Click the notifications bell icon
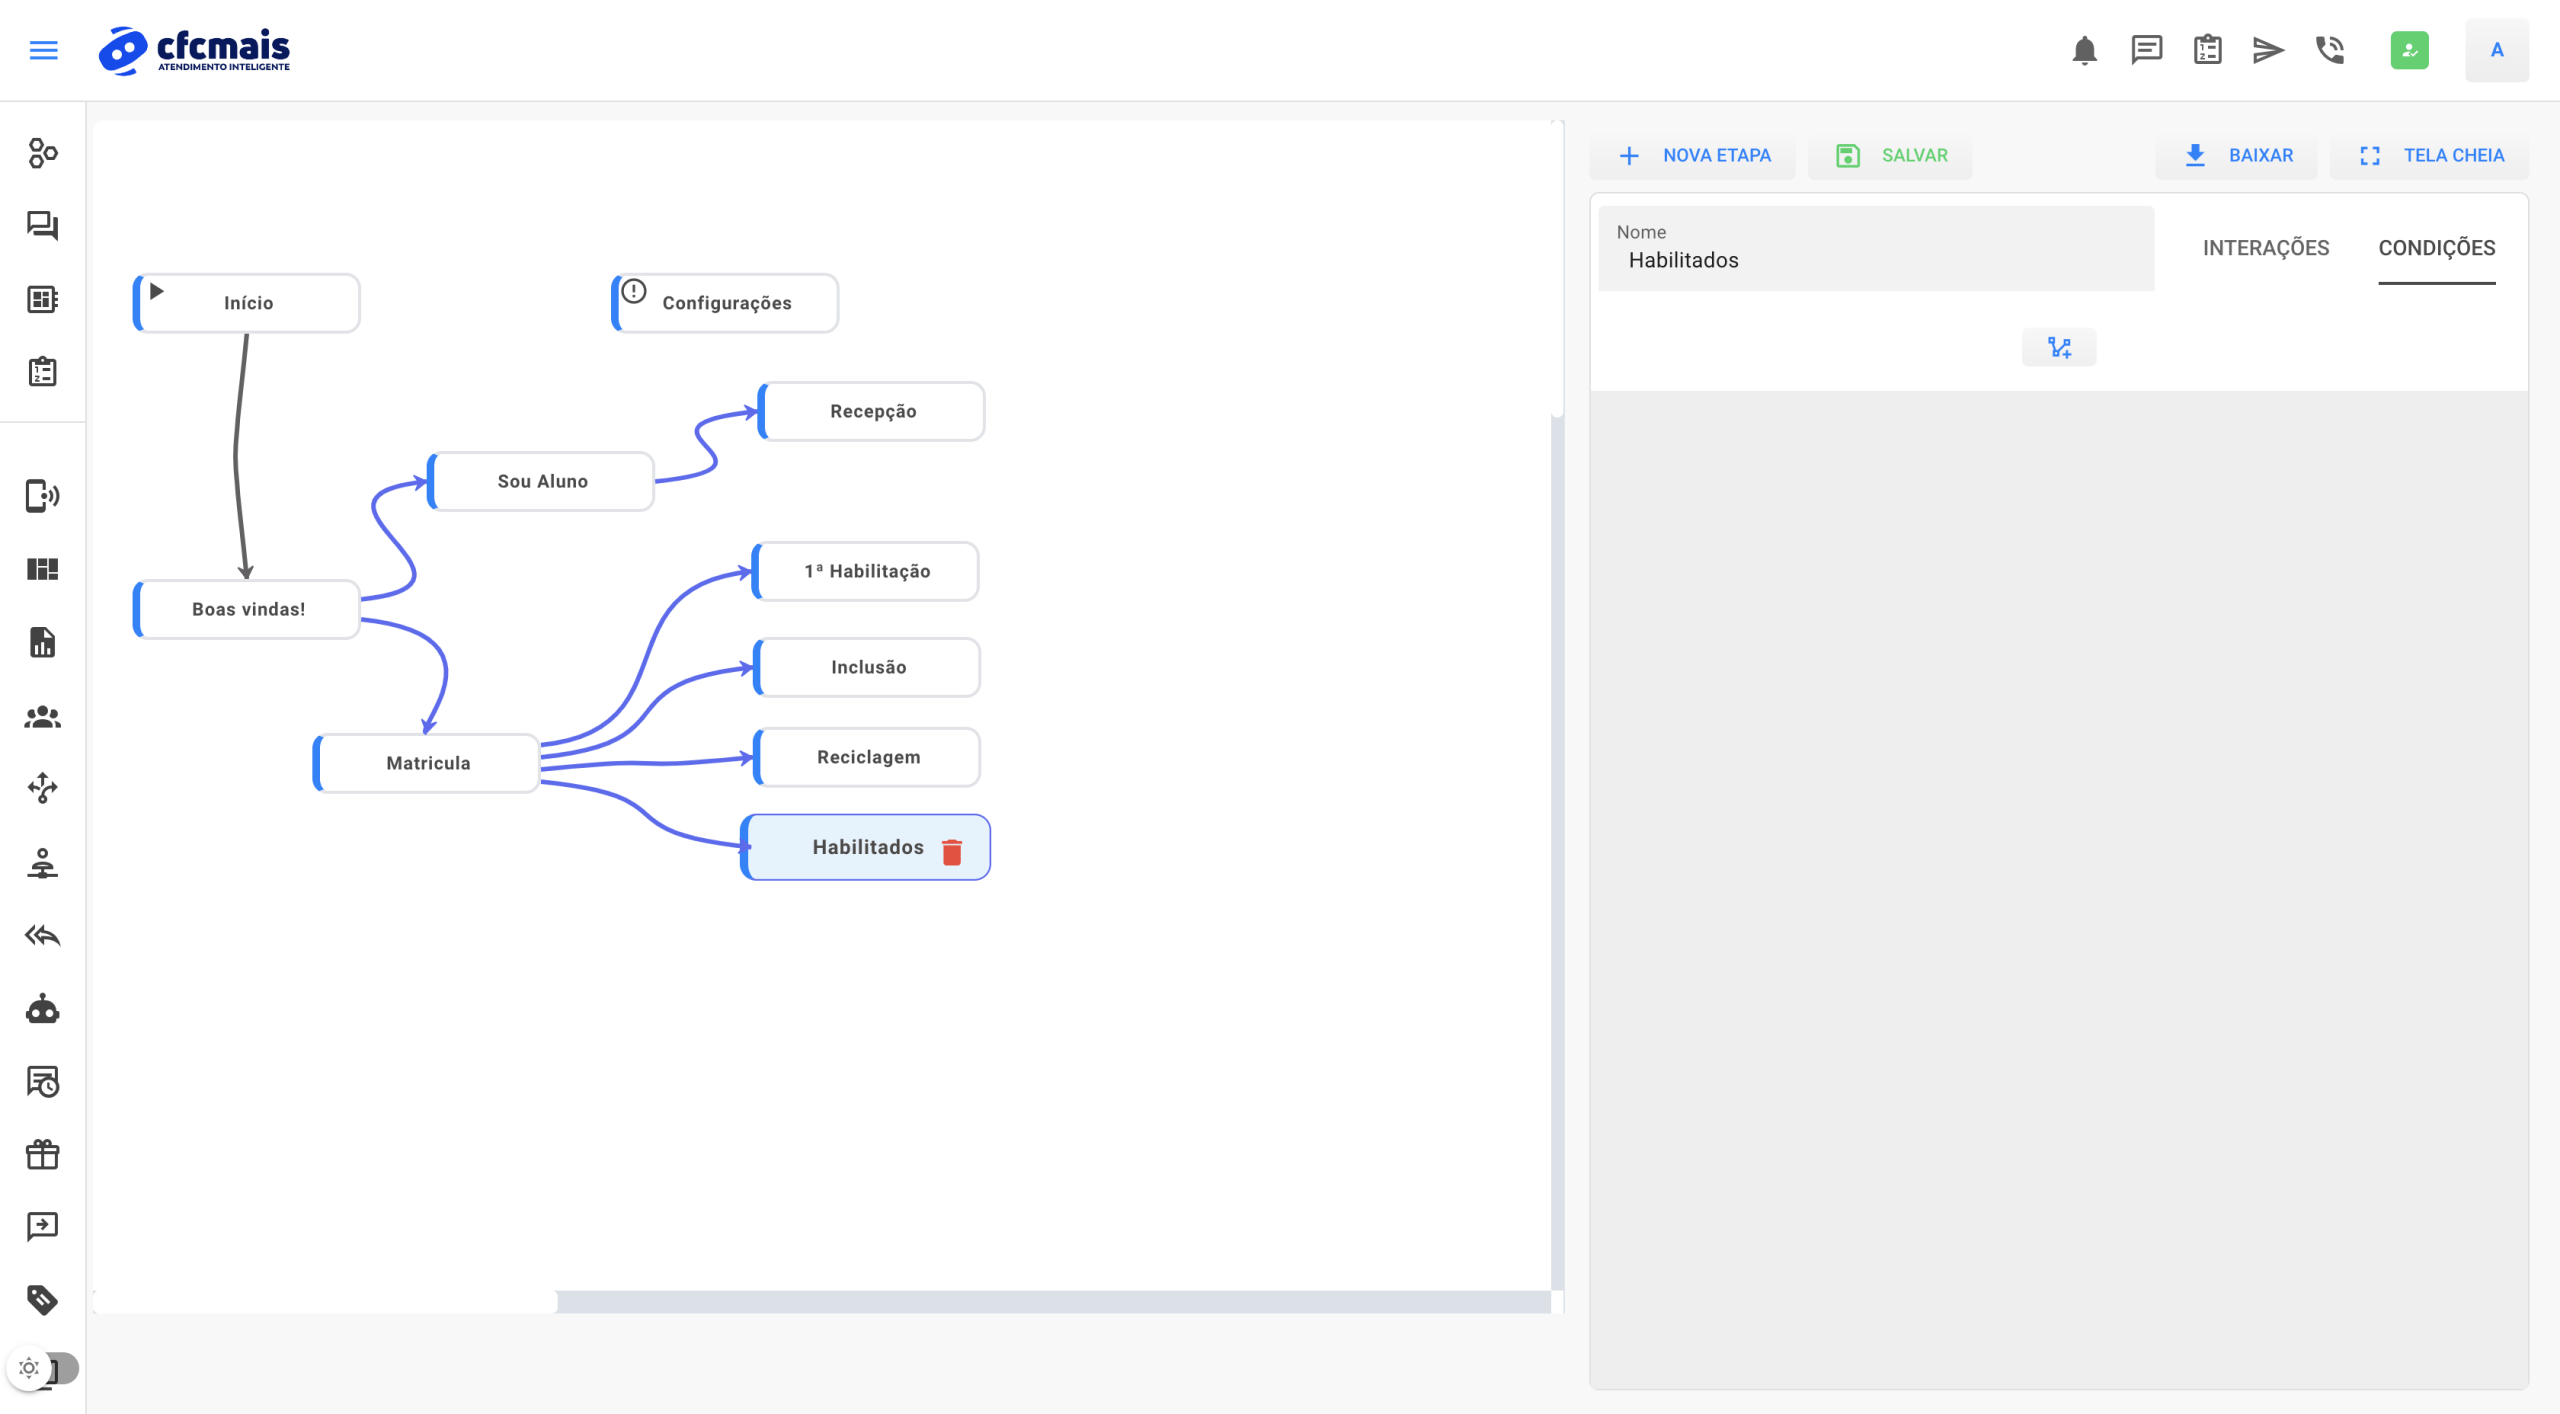The height and width of the screenshot is (1414, 2560). click(2084, 50)
